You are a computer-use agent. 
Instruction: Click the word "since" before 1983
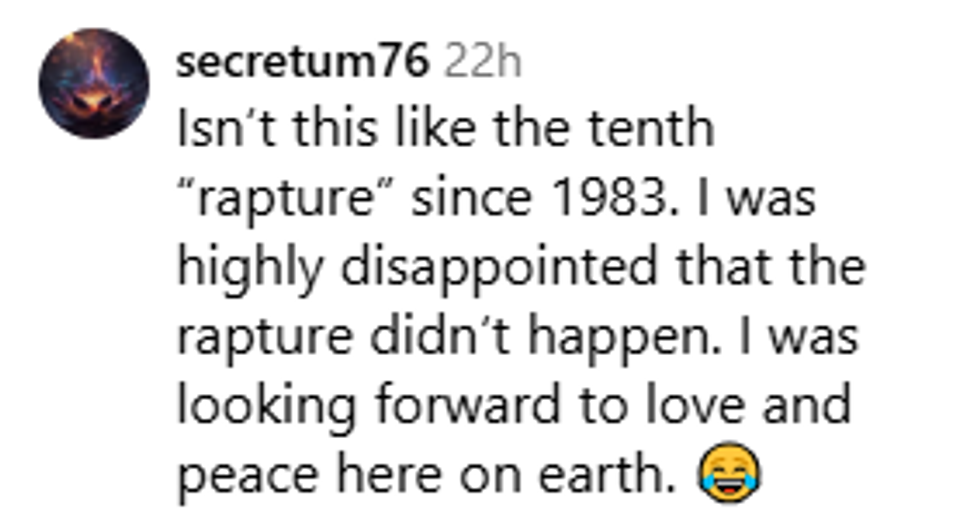(x=461, y=199)
